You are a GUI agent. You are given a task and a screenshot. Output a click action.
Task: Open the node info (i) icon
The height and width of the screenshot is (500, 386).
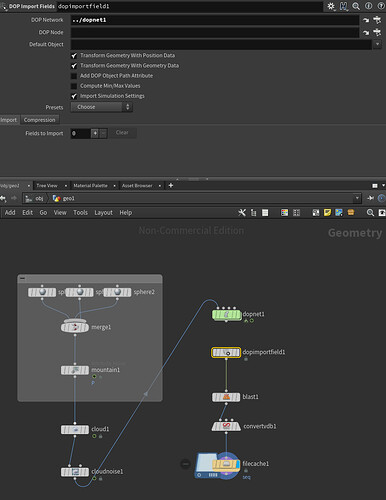pos(369,6)
